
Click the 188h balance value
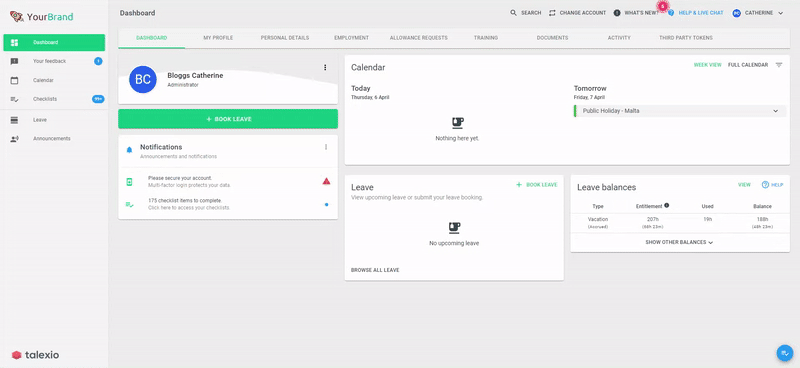coord(762,219)
